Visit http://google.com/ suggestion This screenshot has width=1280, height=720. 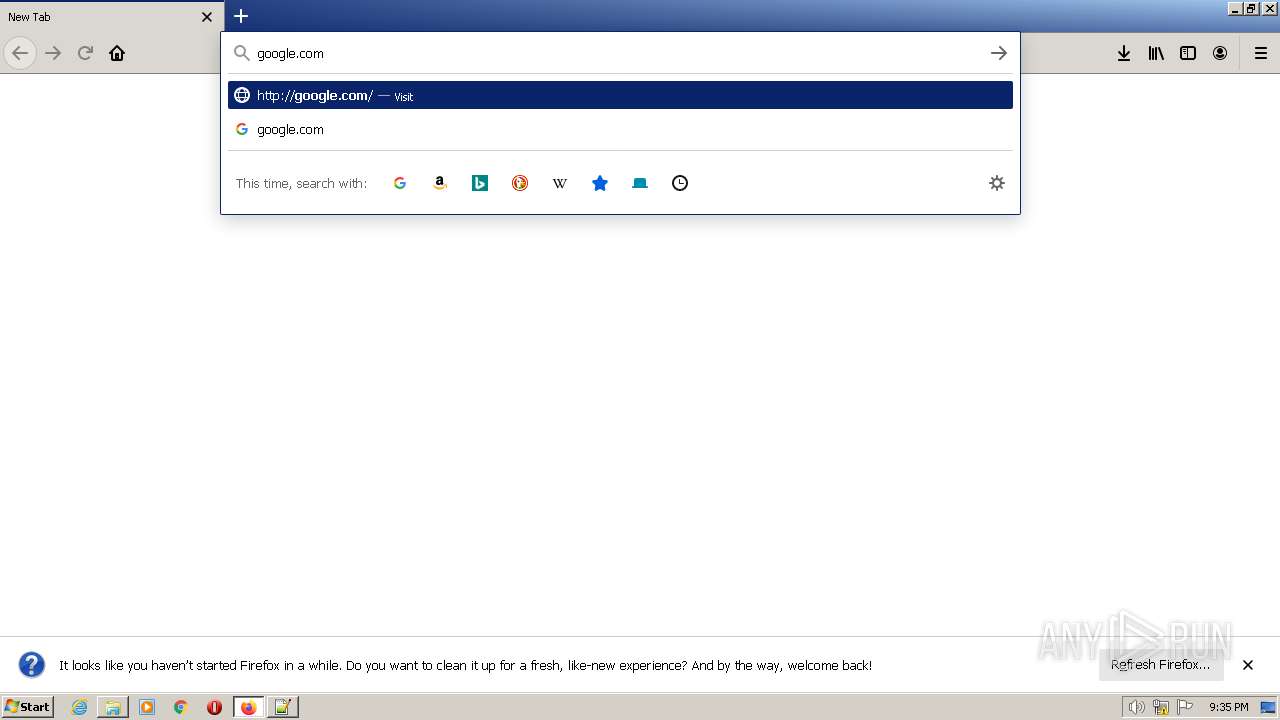(620, 95)
